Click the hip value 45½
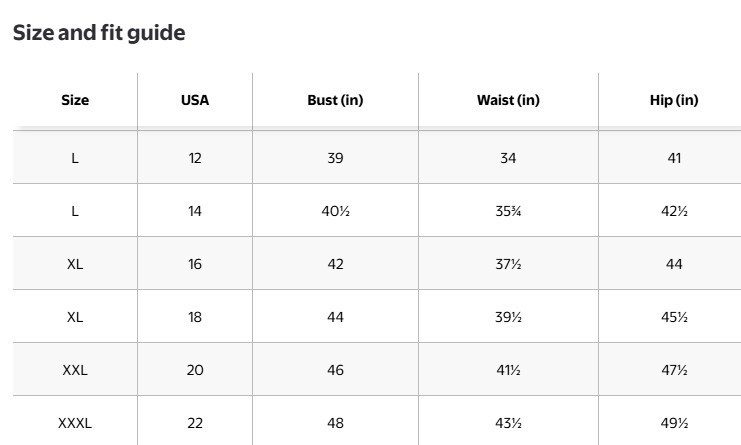The image size is (741, 445). tap(674, 317)
